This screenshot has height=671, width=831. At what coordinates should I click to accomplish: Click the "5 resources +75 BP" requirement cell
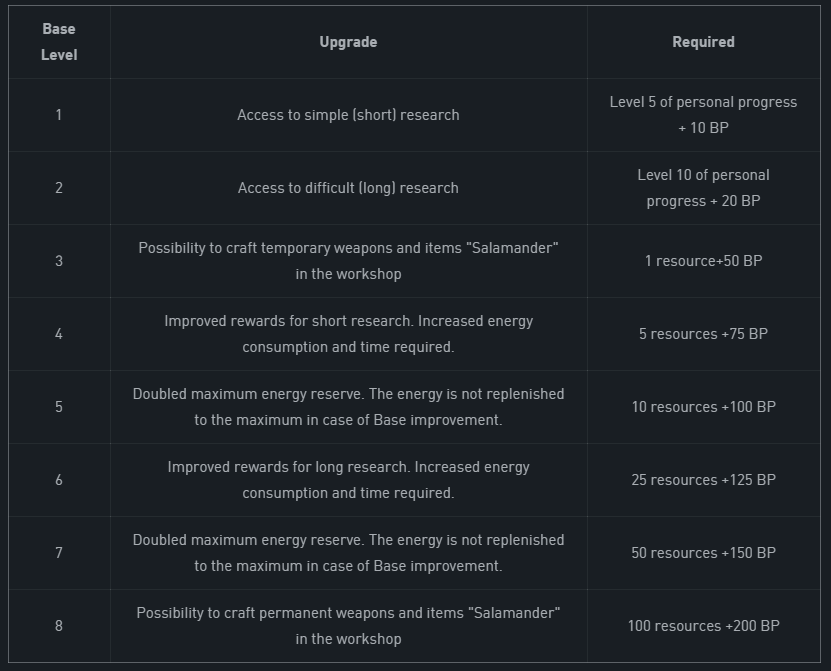click(x=703, y=334)
